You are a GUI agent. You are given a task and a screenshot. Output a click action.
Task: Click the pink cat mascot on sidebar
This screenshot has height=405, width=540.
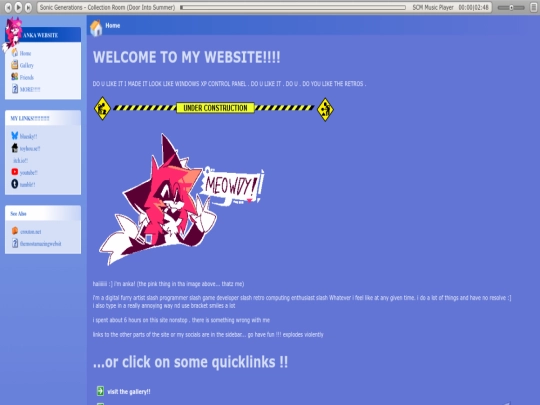(12, 34)
